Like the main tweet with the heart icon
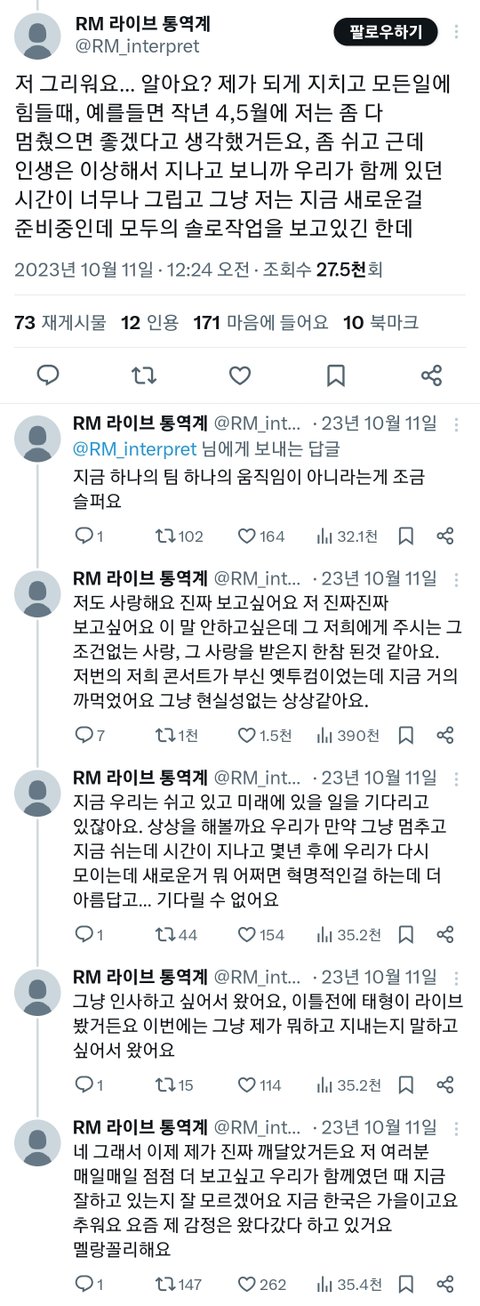The image size is (480, 1306). pos(240,375)
